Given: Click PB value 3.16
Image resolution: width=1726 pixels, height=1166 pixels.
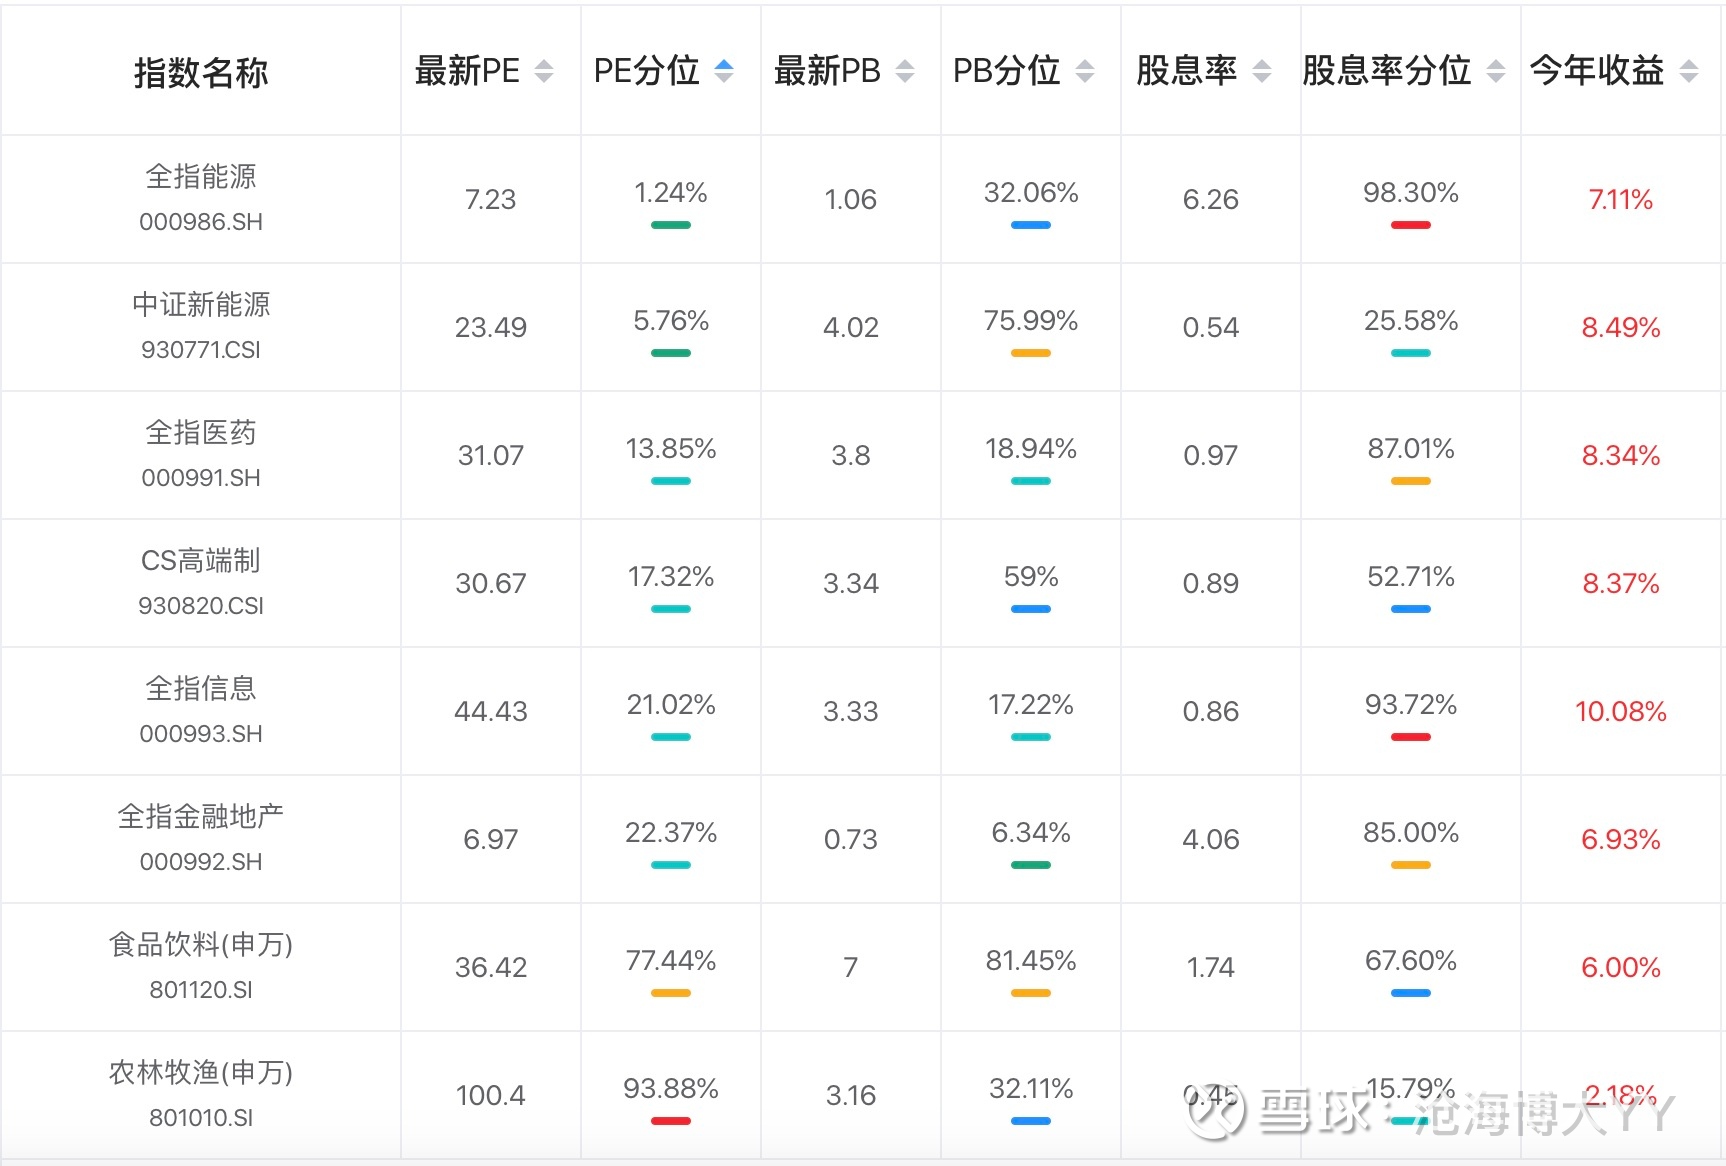Looking at the screenshot, I should click(851, 1096).
